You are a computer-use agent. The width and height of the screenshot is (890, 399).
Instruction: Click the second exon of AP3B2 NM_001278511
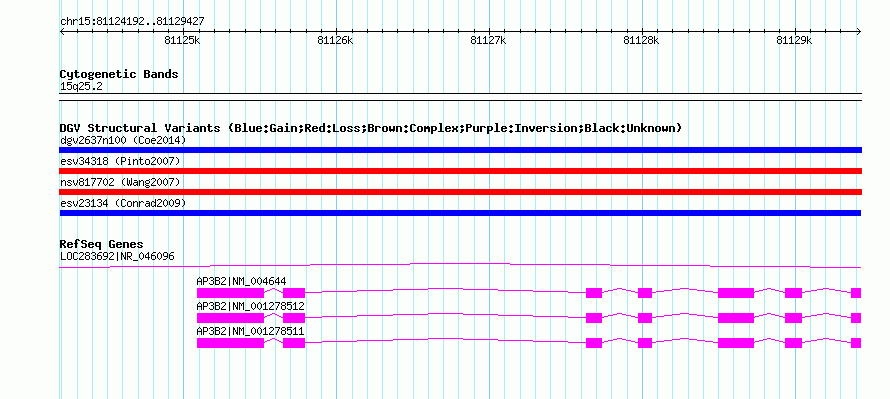294,343
